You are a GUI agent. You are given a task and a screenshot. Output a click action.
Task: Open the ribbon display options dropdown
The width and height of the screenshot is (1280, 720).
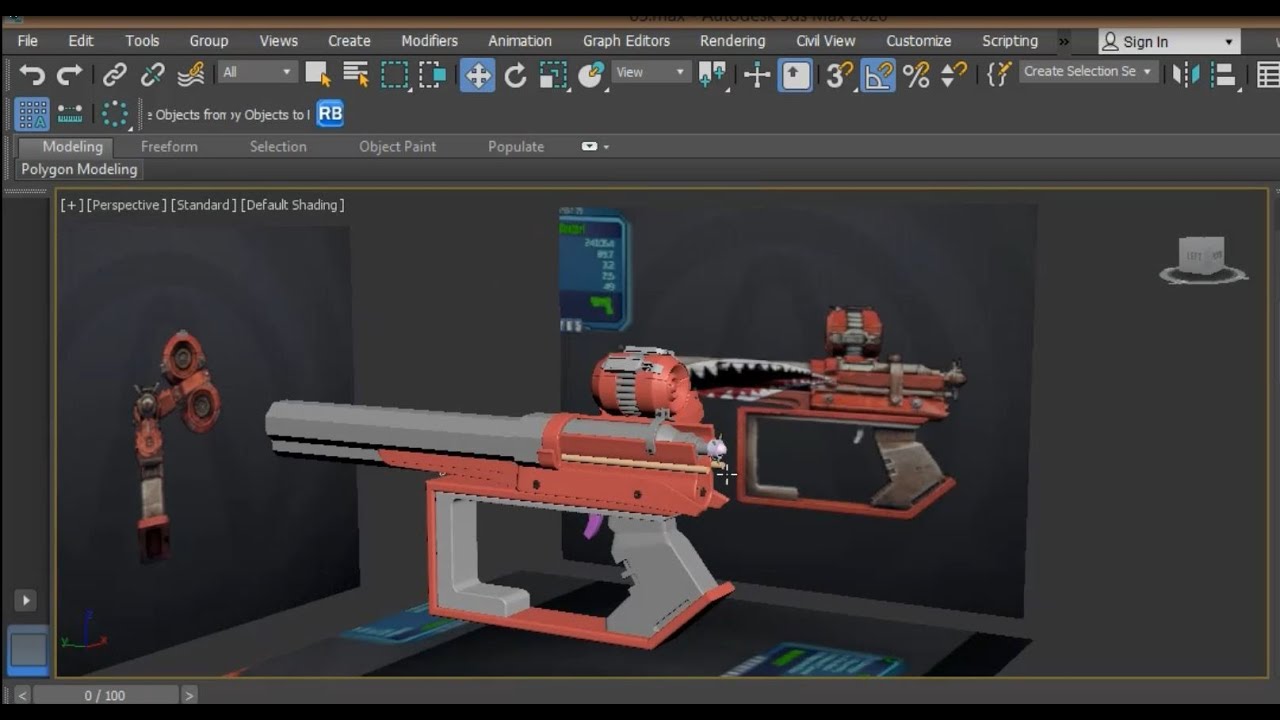pyautogui.click(x=595, y=146)
